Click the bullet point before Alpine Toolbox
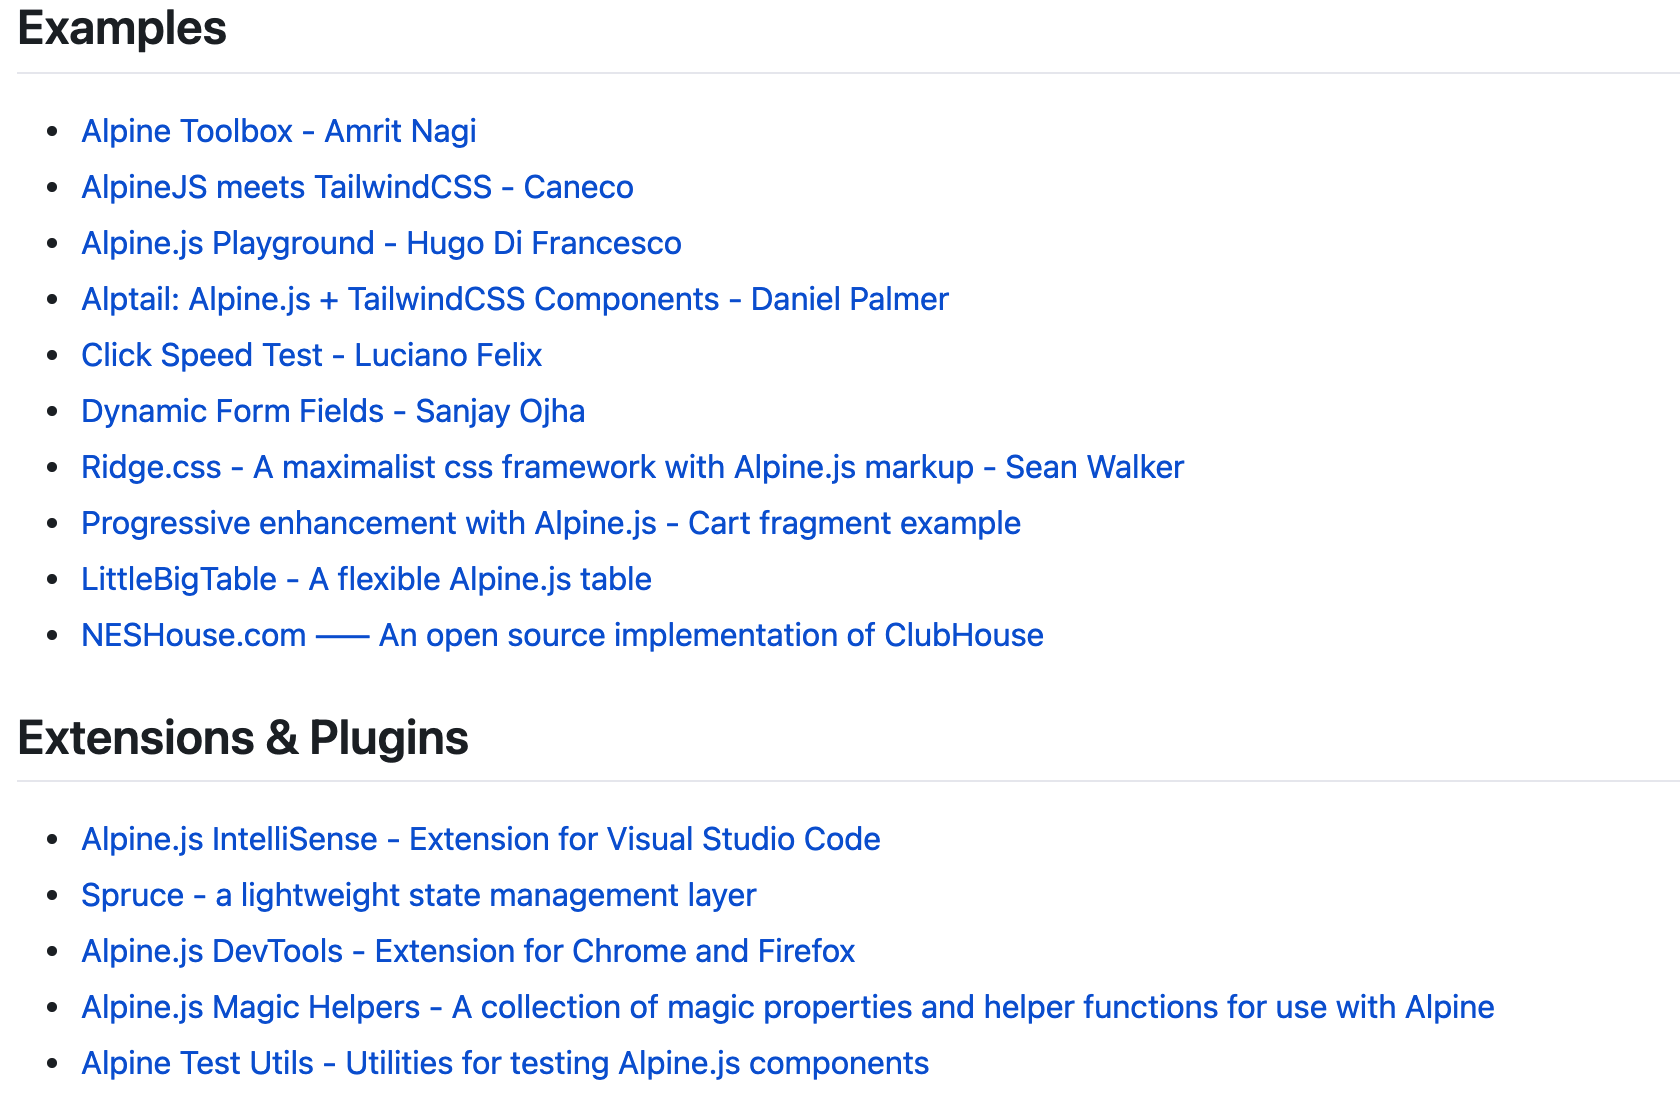Viewport: 1680px width, 1110px height. coord(52,132)
